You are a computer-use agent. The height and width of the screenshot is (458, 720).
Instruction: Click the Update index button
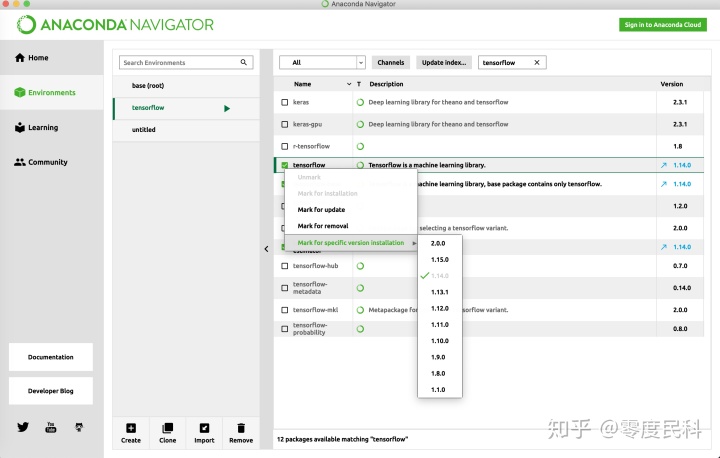click(x=444, y=62)
